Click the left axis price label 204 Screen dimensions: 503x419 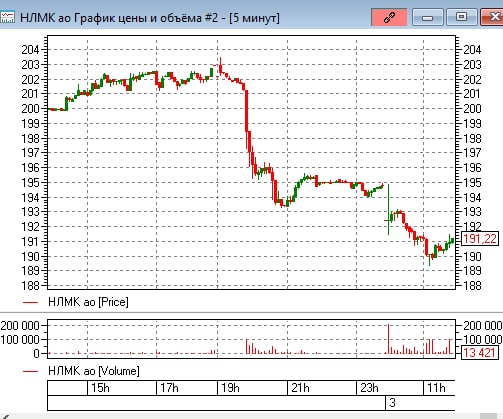30,50
